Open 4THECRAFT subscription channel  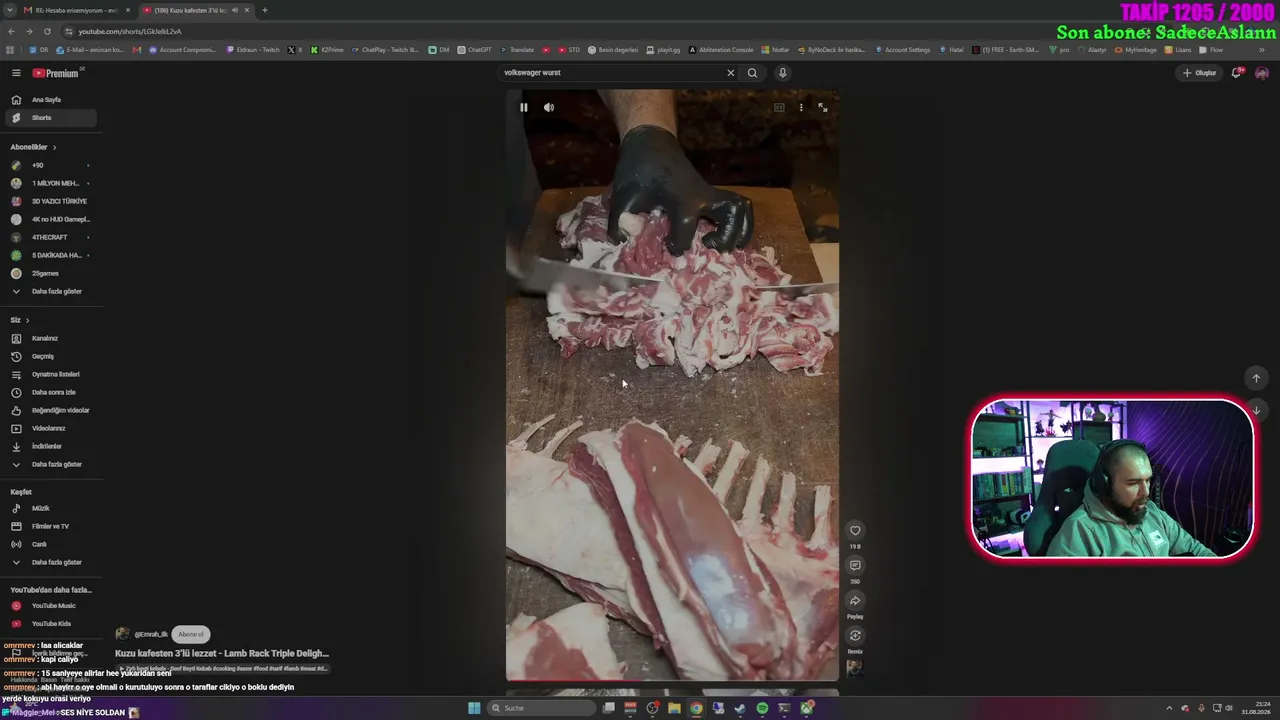(50, 237)
